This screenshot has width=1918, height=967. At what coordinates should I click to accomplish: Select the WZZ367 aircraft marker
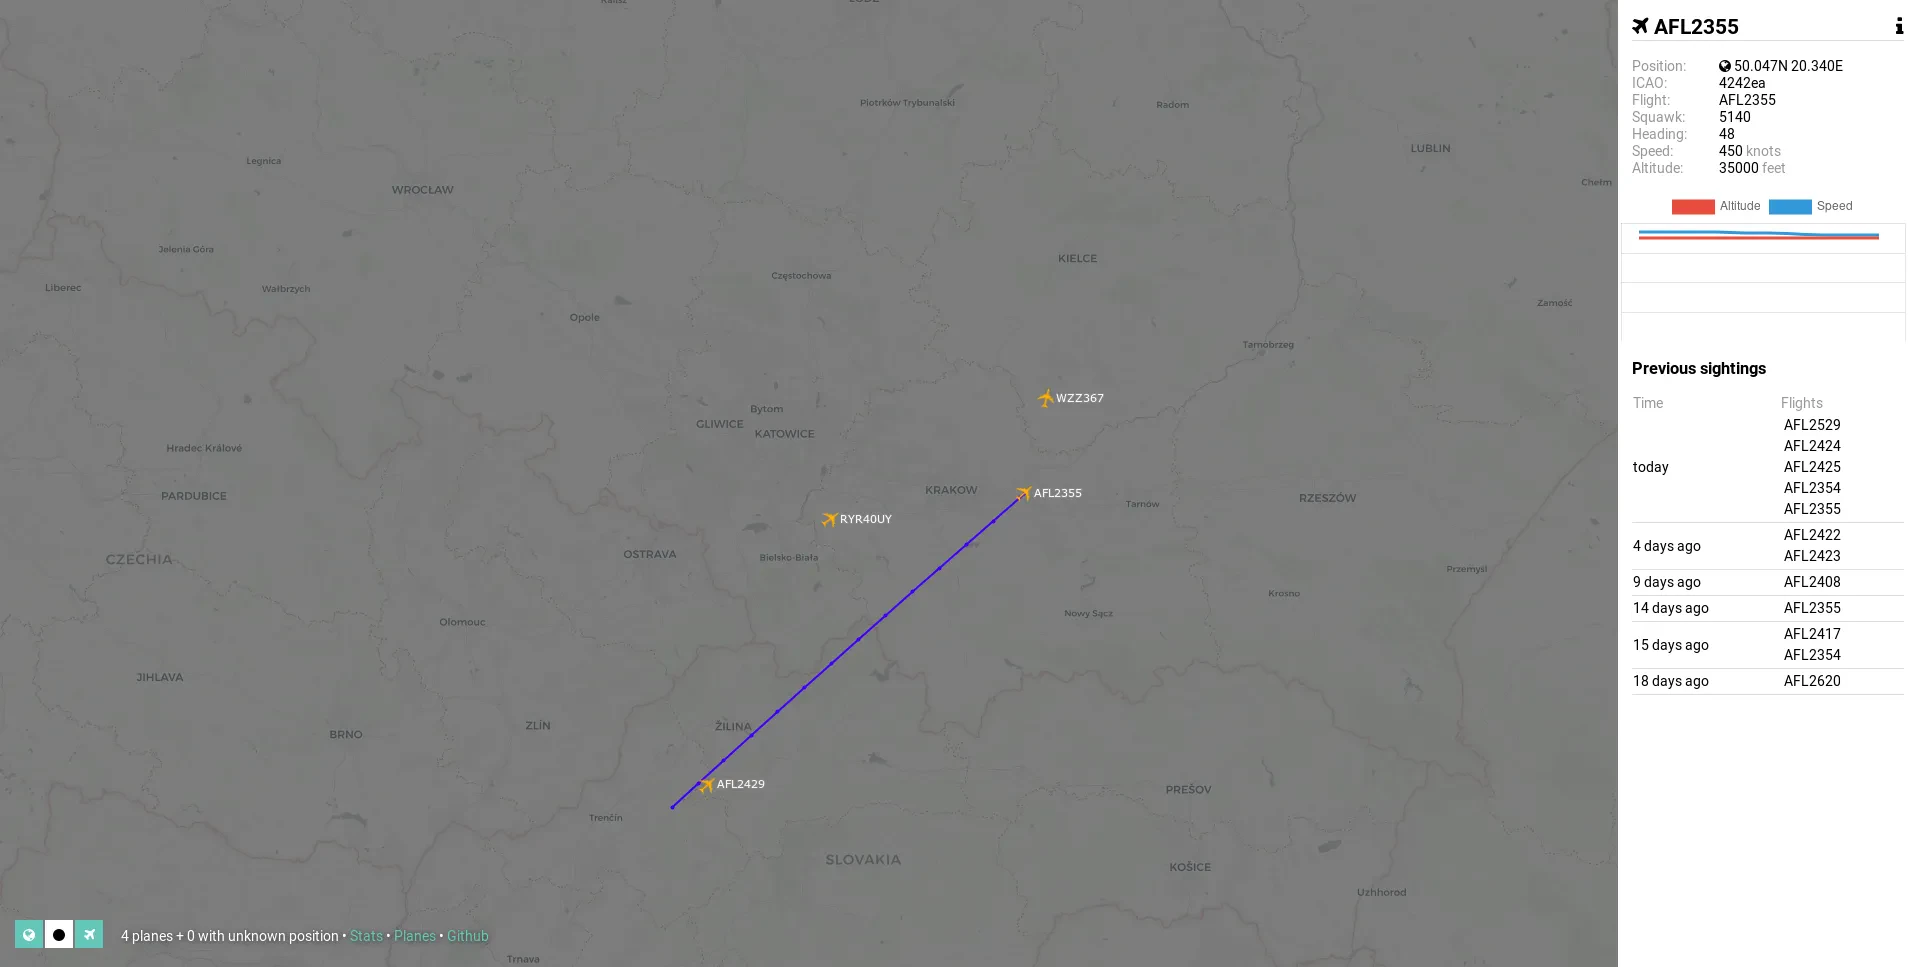pyautogui.click(x=1045, y=398)
